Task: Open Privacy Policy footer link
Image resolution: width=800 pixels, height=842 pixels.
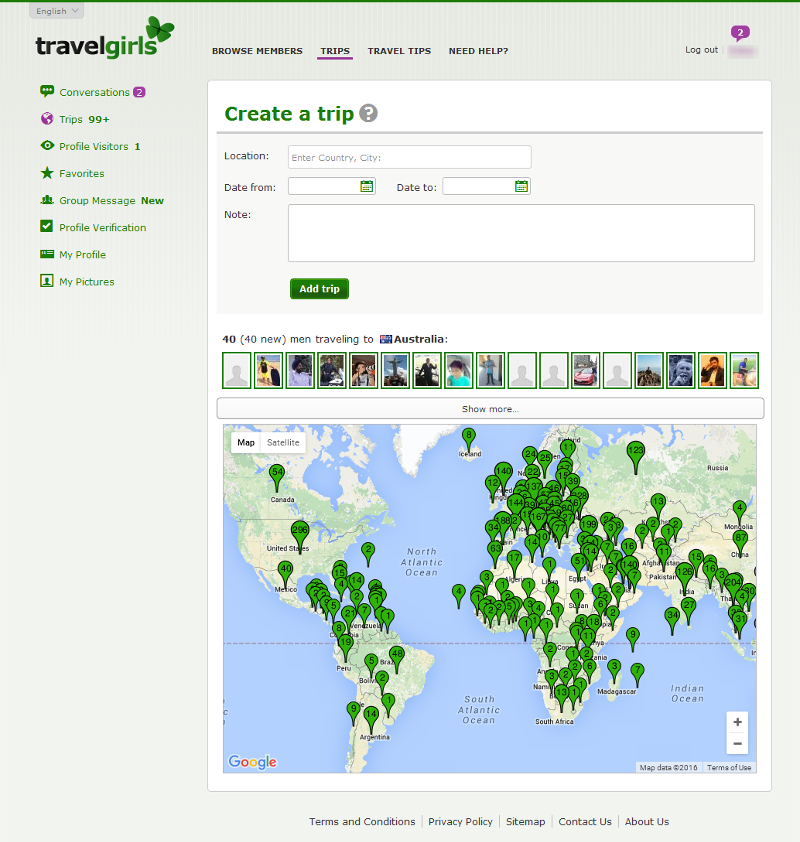Action: 460,822
